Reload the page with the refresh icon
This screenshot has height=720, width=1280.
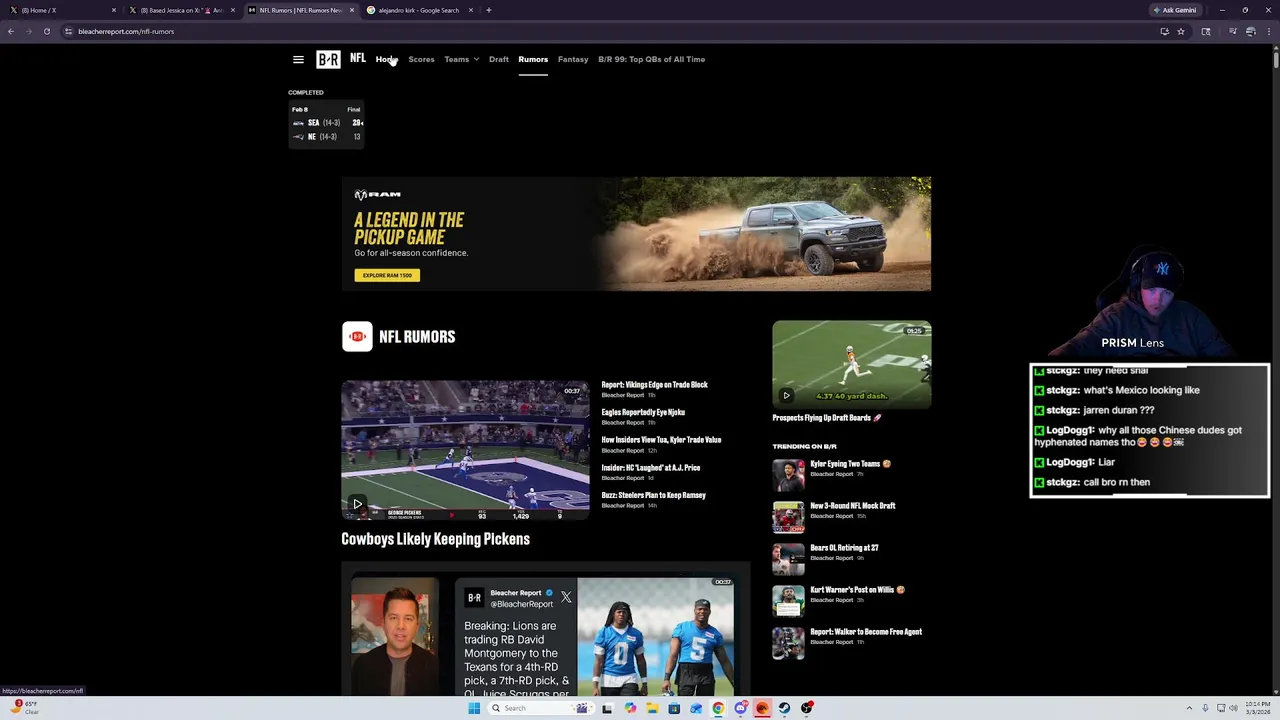pos(46,31)
